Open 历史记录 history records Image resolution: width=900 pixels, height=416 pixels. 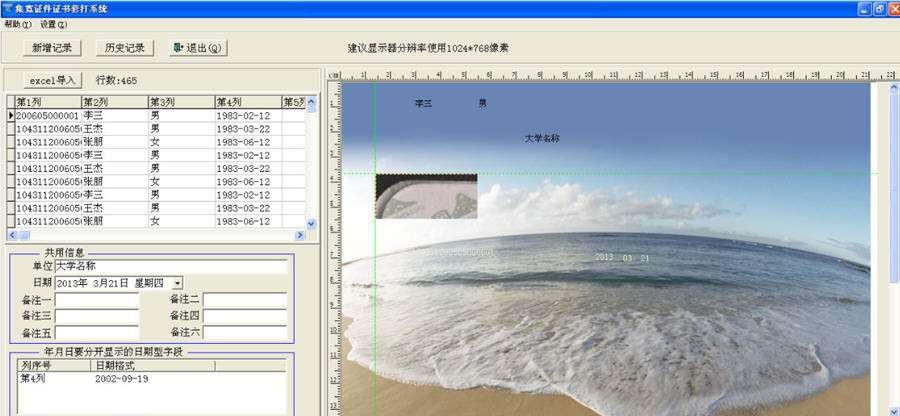(x=125, y=48)
